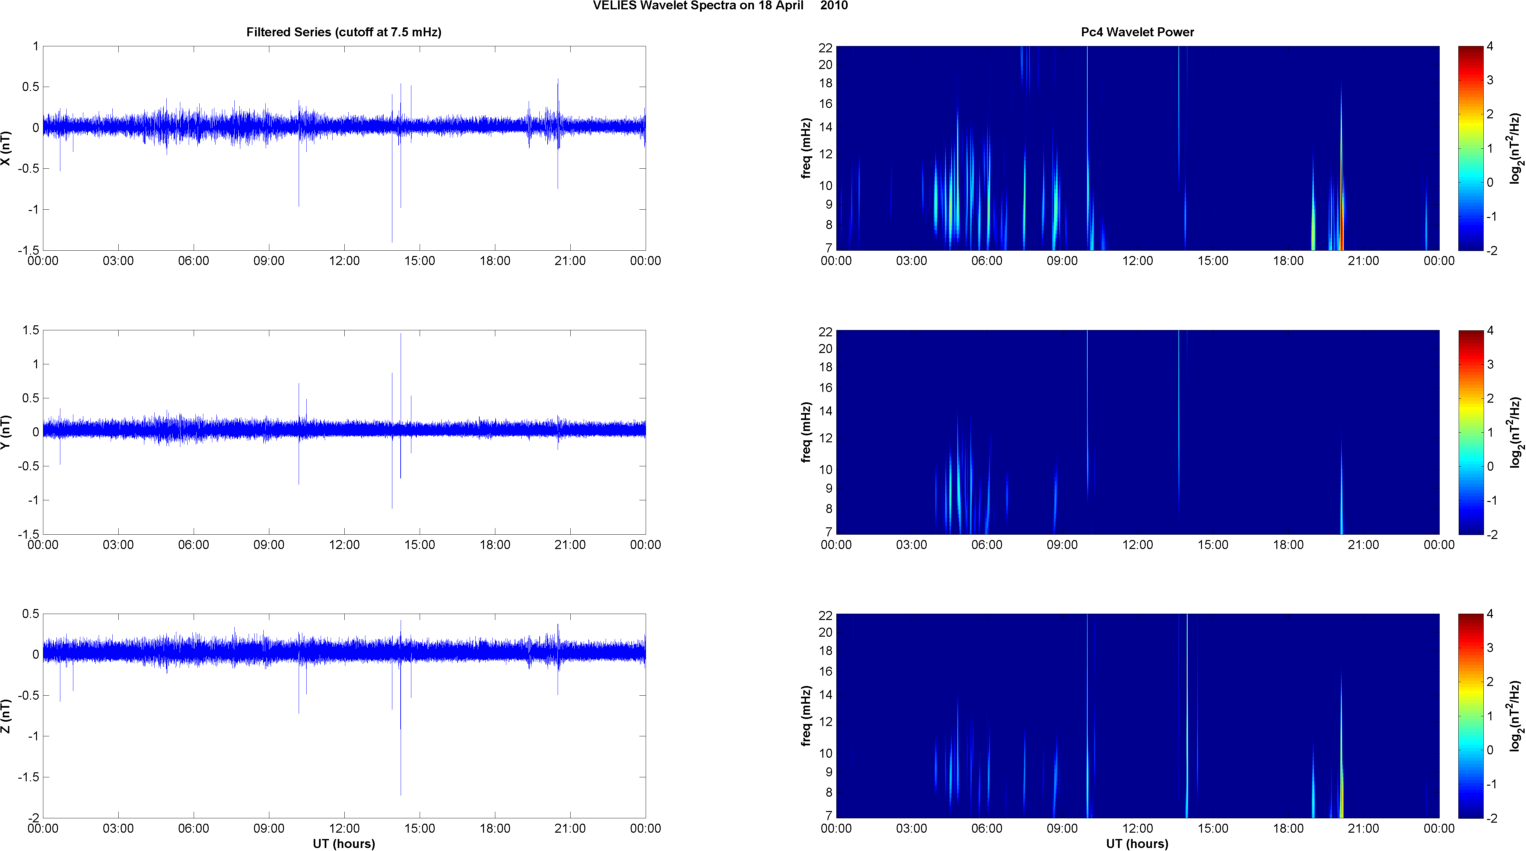Select the Filtered Series column title
1526x851 pixels.
[x=343, y=32]
